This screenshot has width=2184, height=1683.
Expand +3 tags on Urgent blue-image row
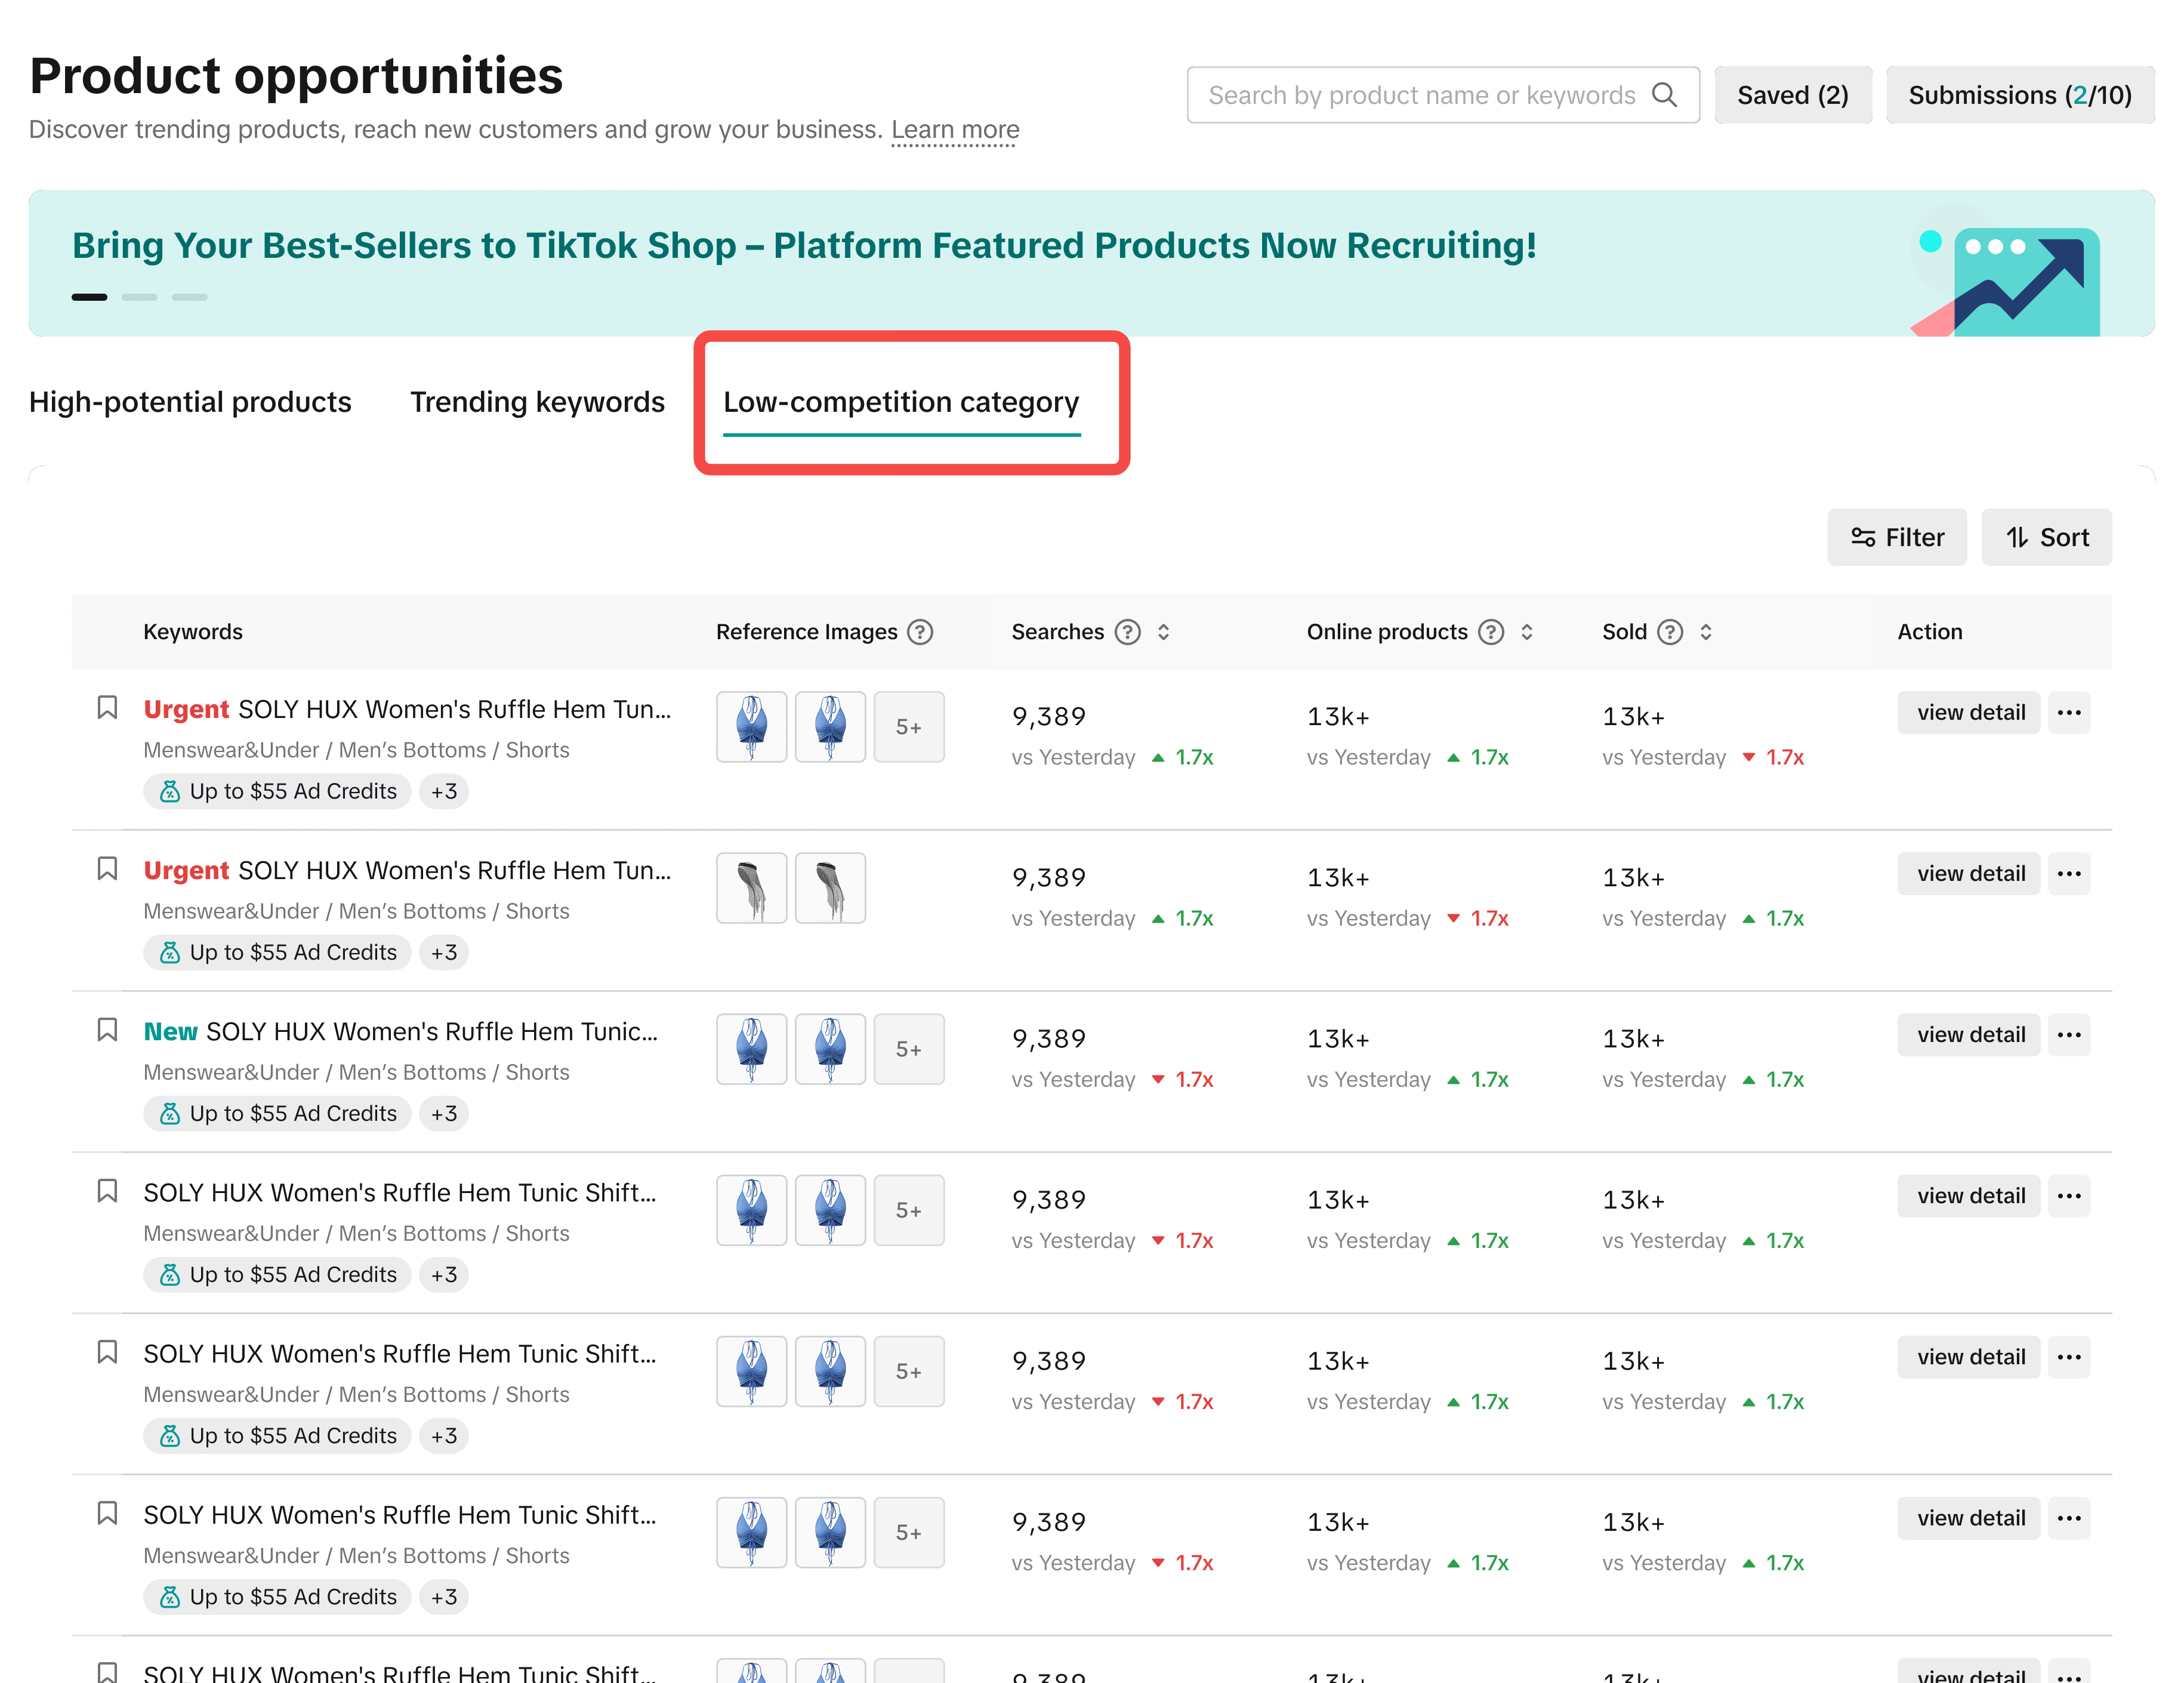tap(444, 792)
